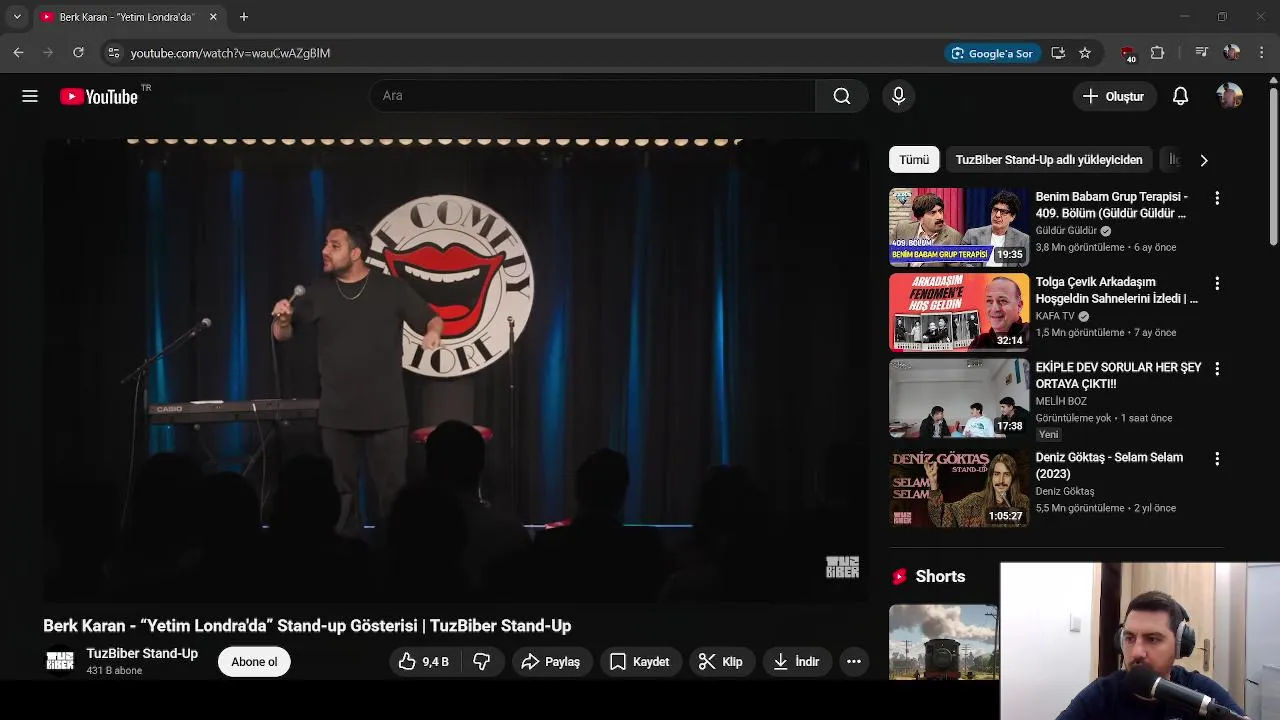This screenshot has width=1280, height=720.
Task: Close the Berk Karan browser tab
Action: pyautogui.click(x=213, y=17)
